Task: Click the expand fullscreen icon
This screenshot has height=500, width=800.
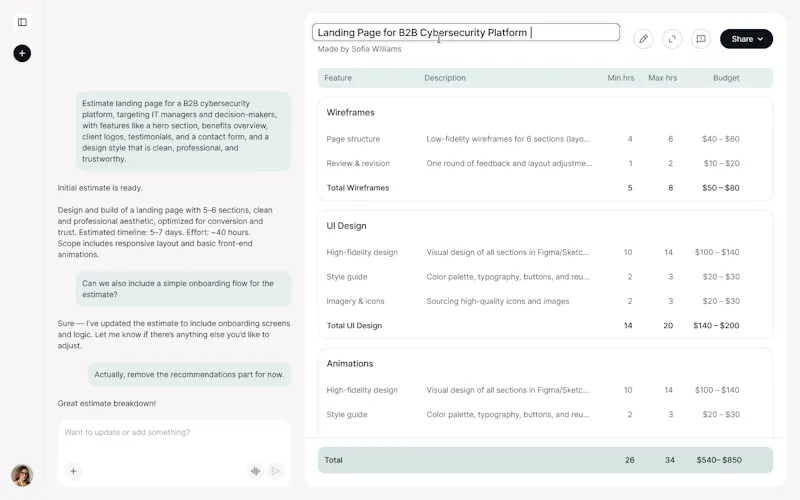Action: tap(672, 39)
